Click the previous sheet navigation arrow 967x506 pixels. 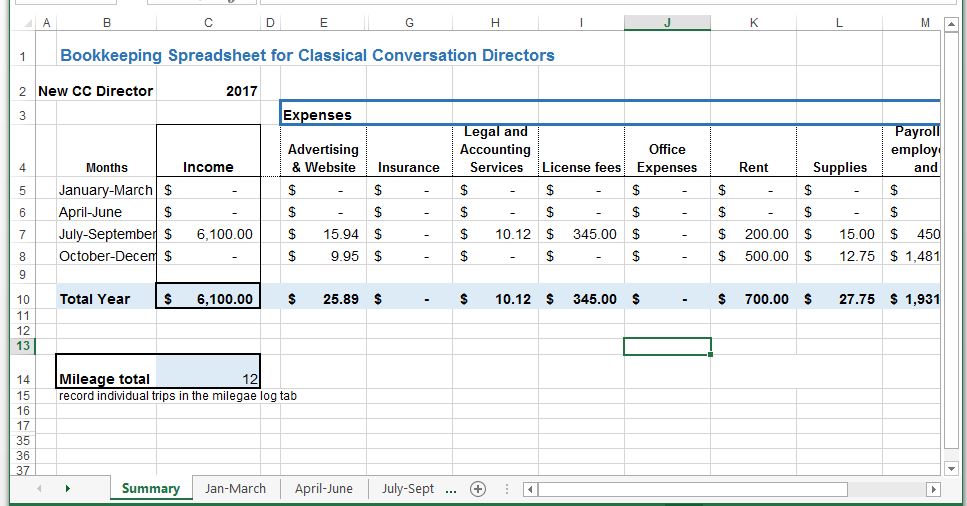39,489
